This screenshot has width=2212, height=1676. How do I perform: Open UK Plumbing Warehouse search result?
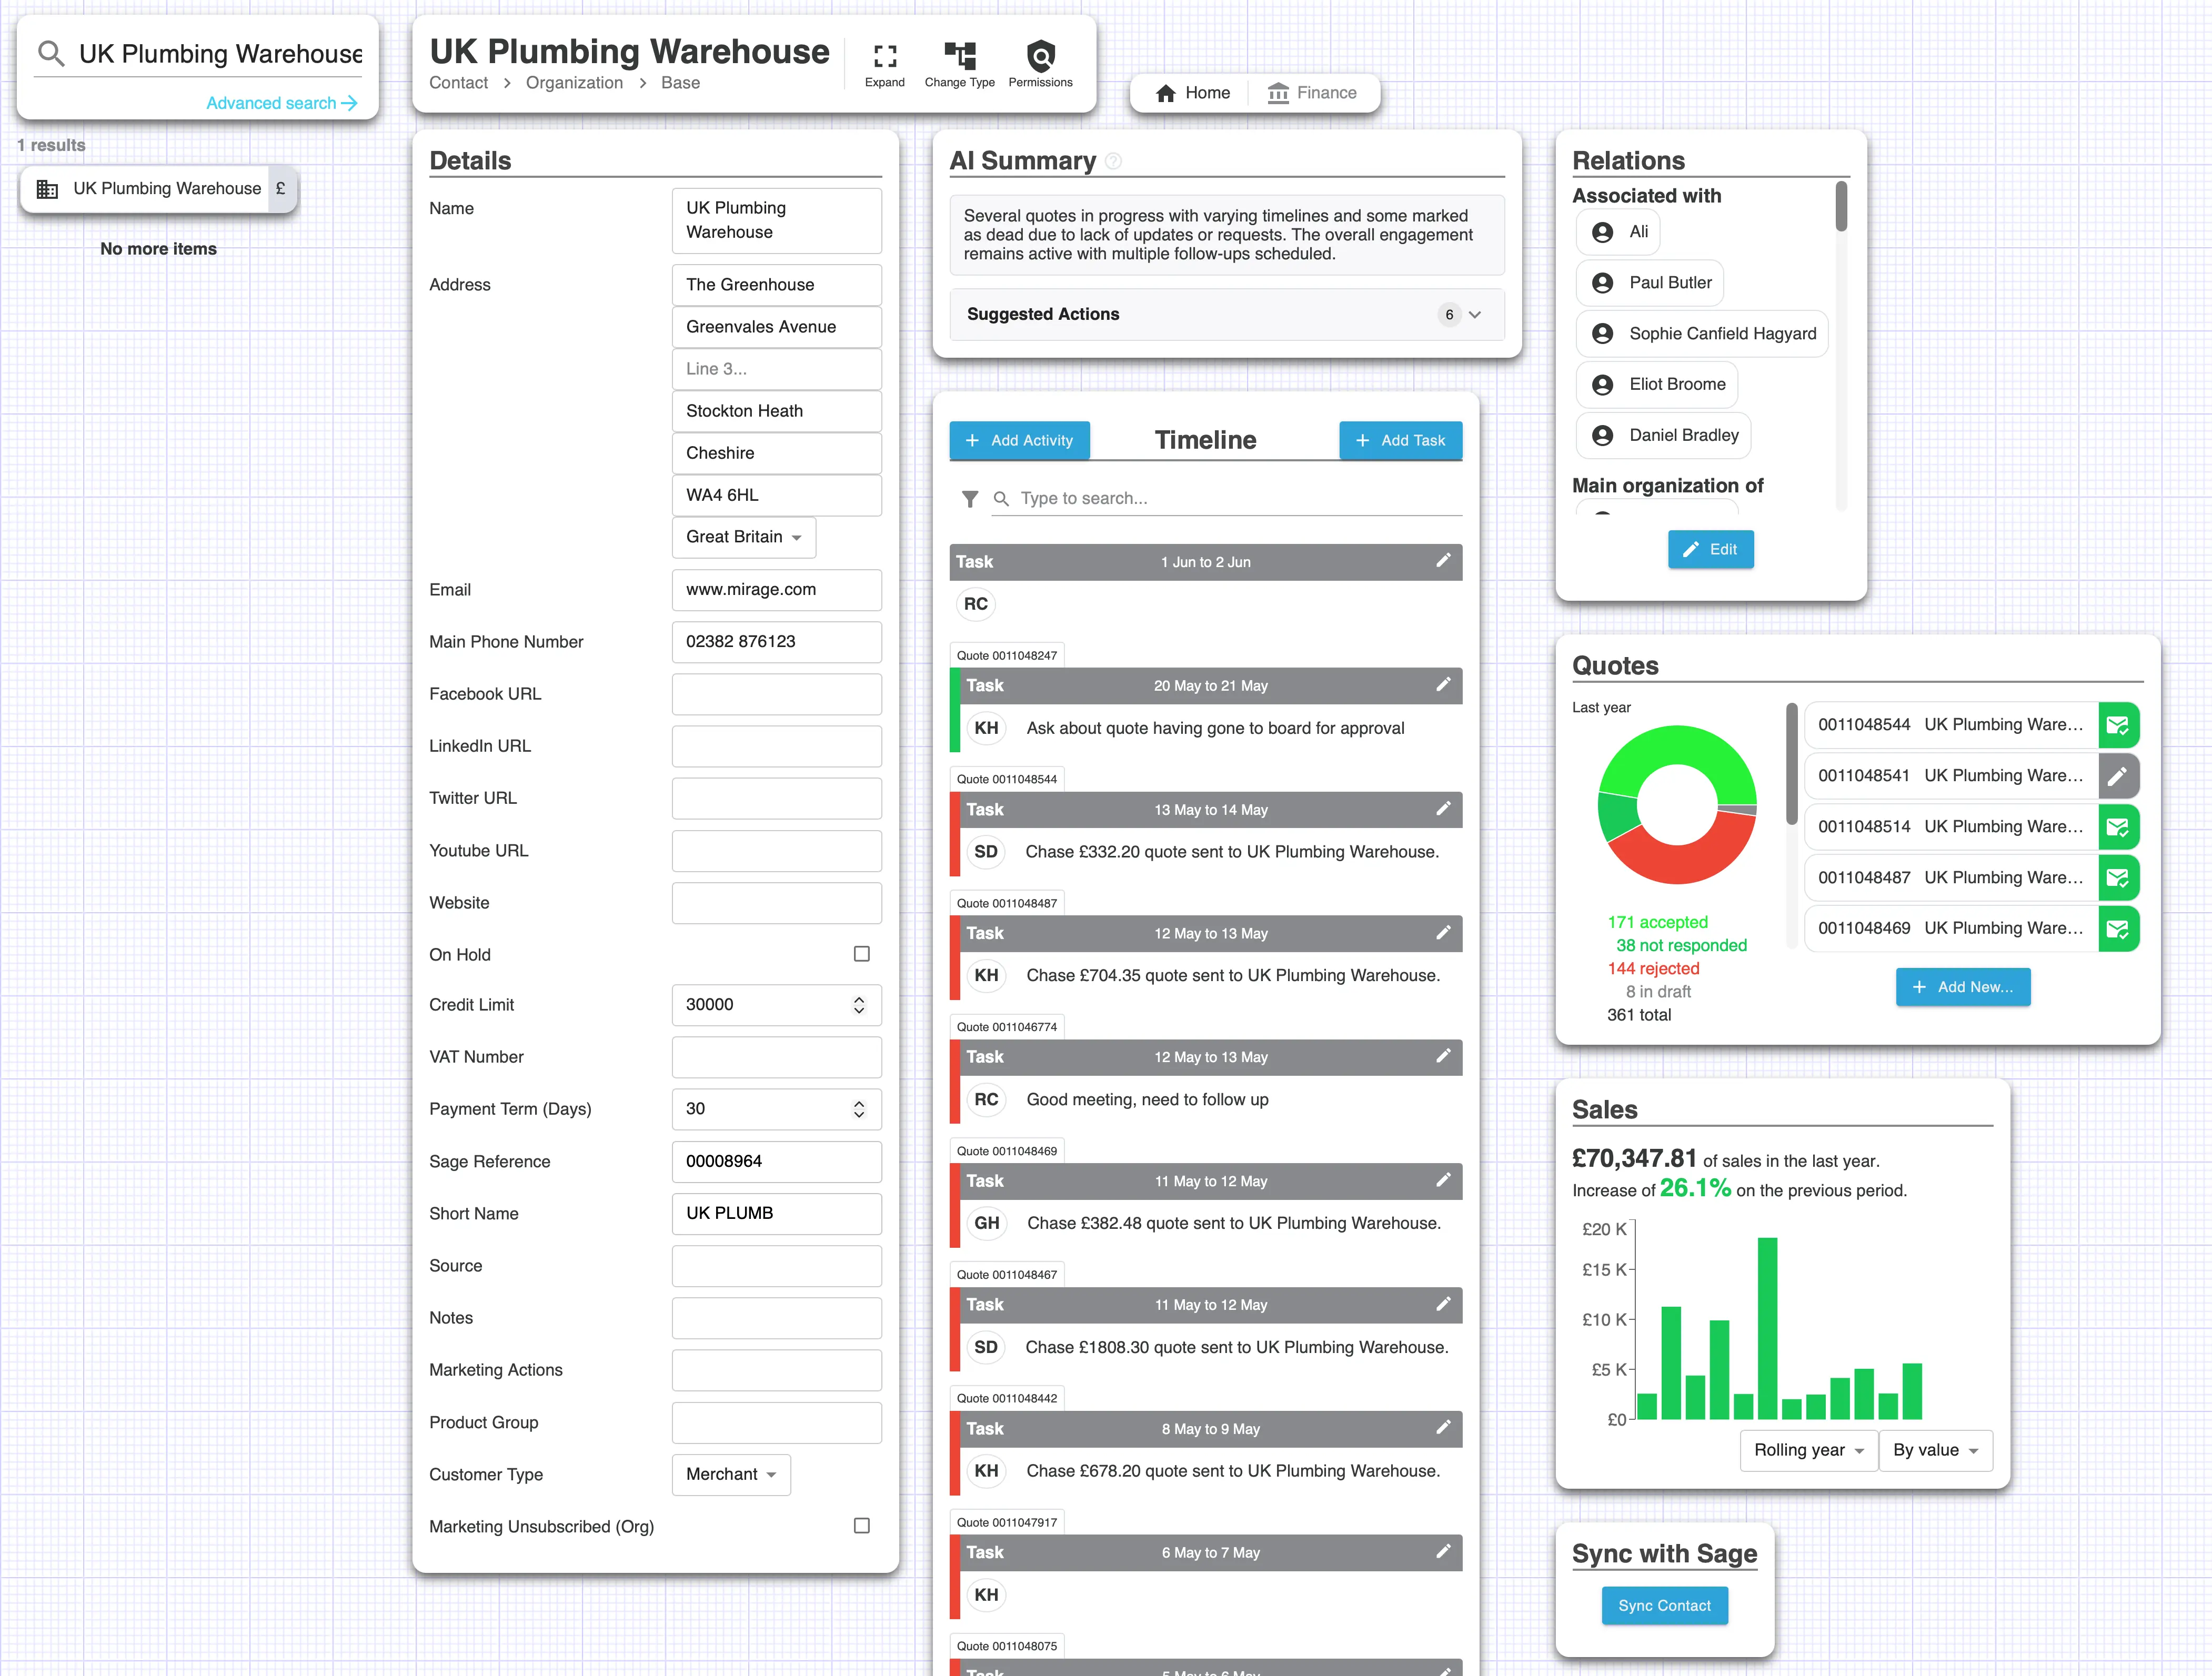coord(158,189)
